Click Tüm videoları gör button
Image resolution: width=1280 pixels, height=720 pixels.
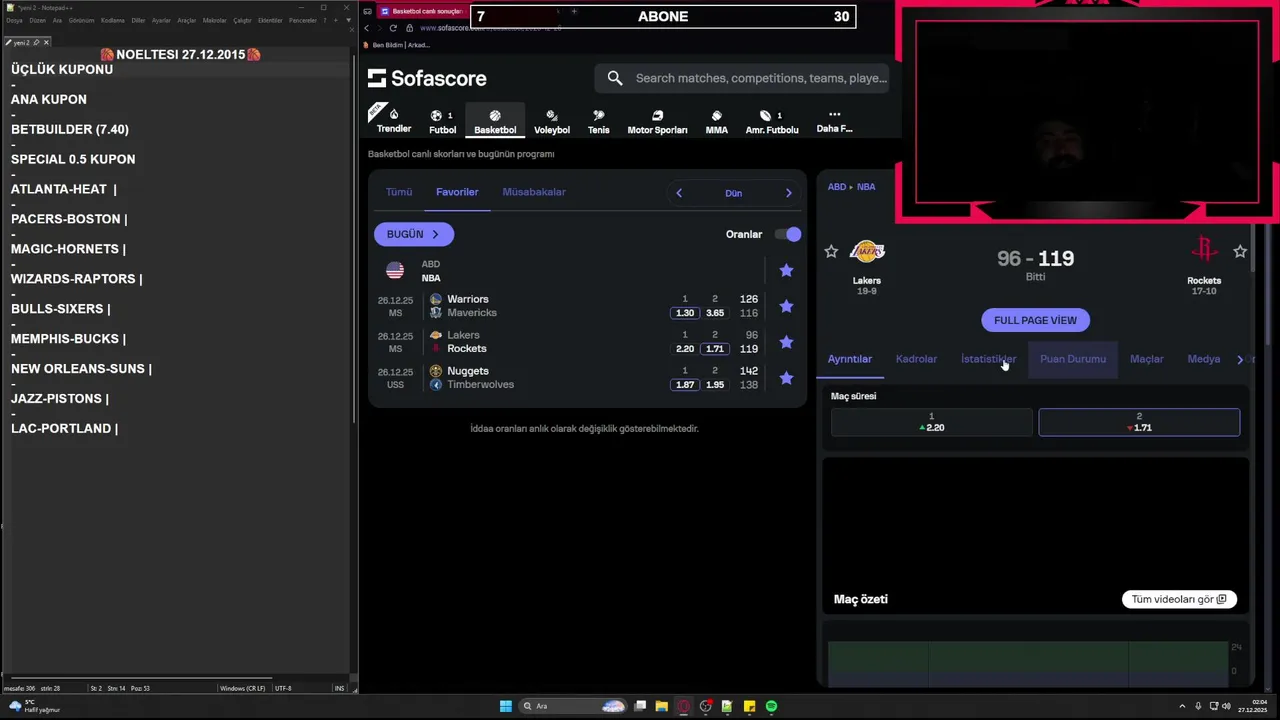(x=1179, y=599)
